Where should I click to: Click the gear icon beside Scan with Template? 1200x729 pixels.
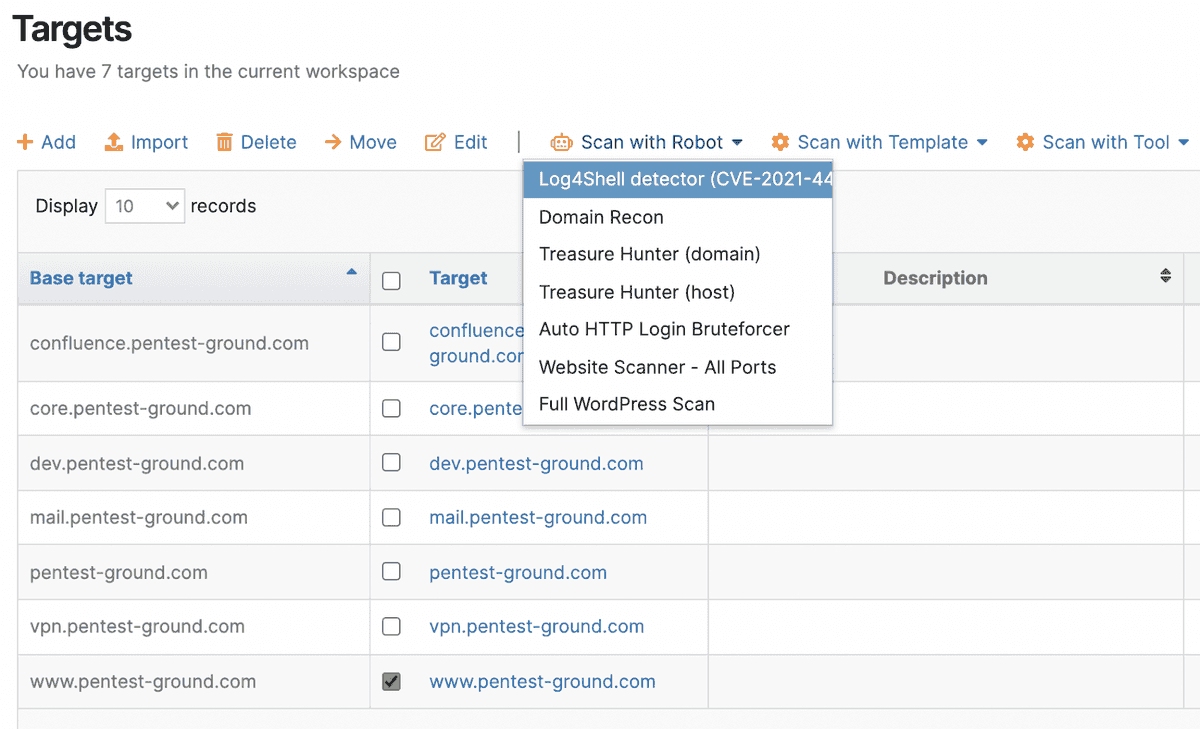(x=780, y=142)
